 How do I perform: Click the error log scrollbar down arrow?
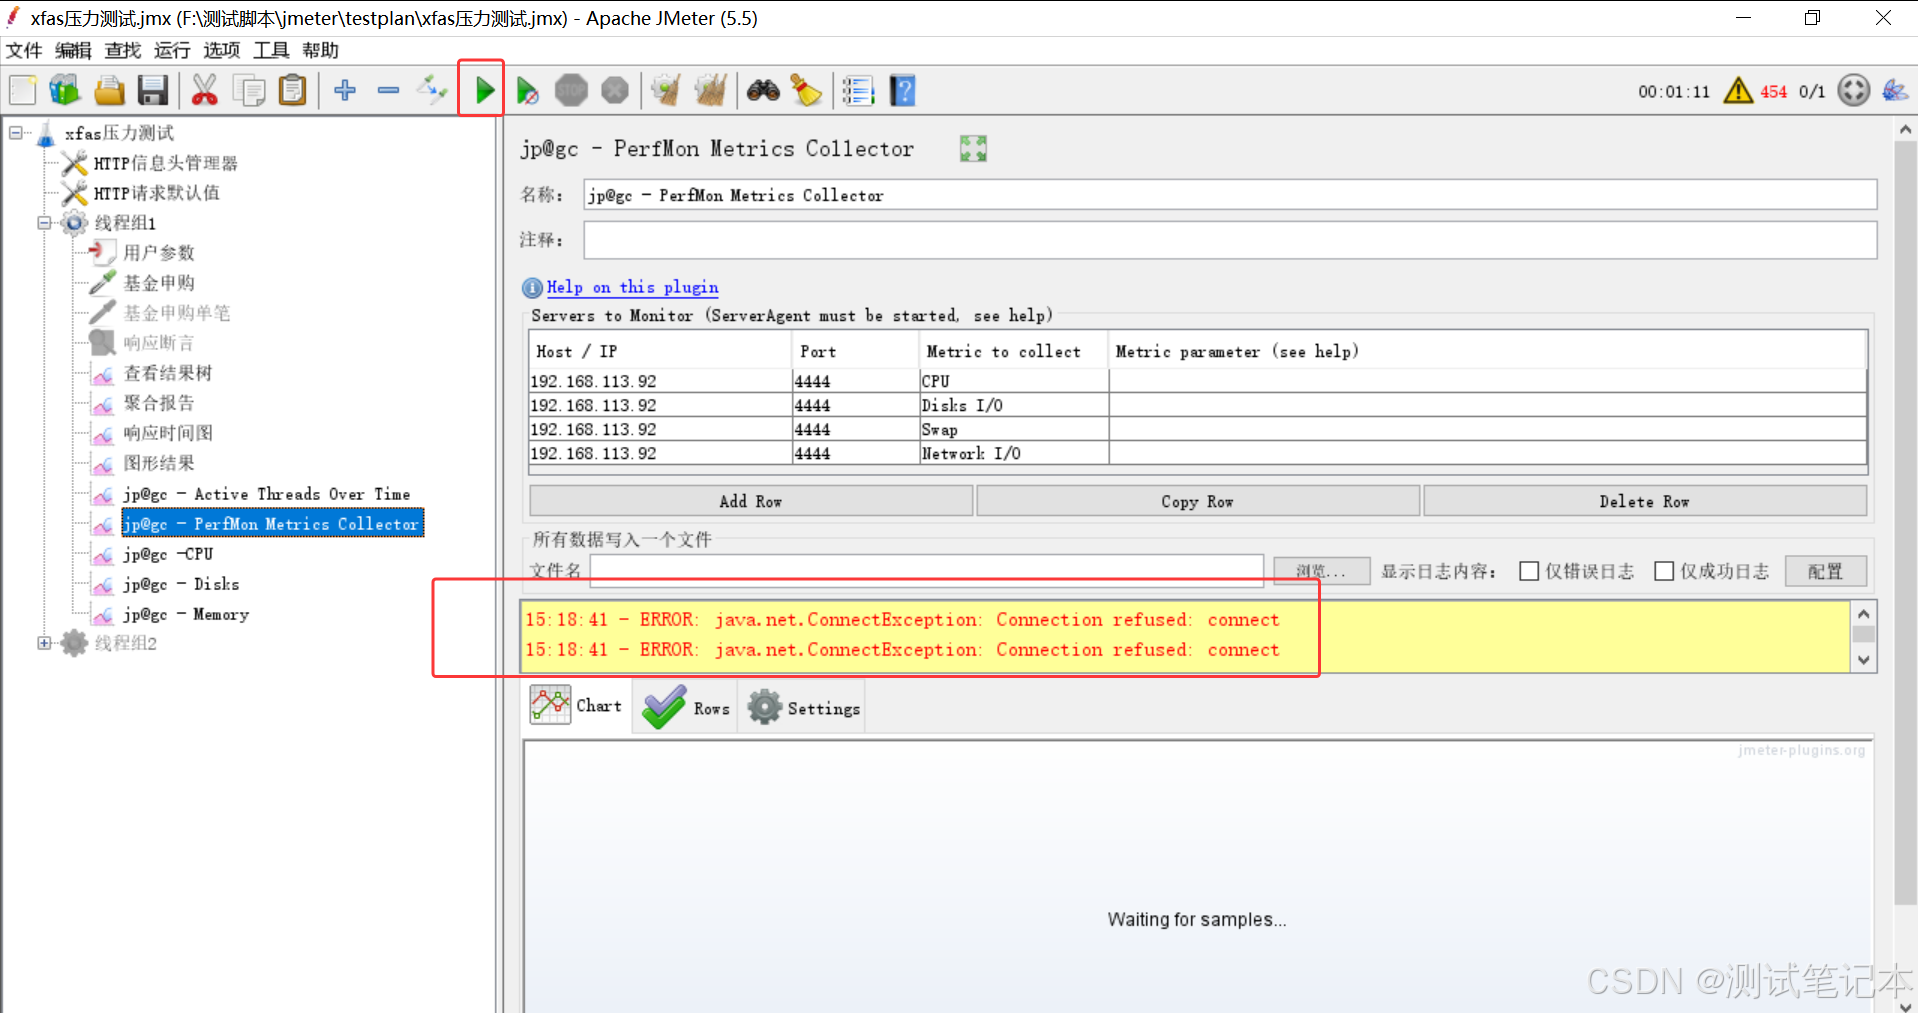coord(1863,659)
